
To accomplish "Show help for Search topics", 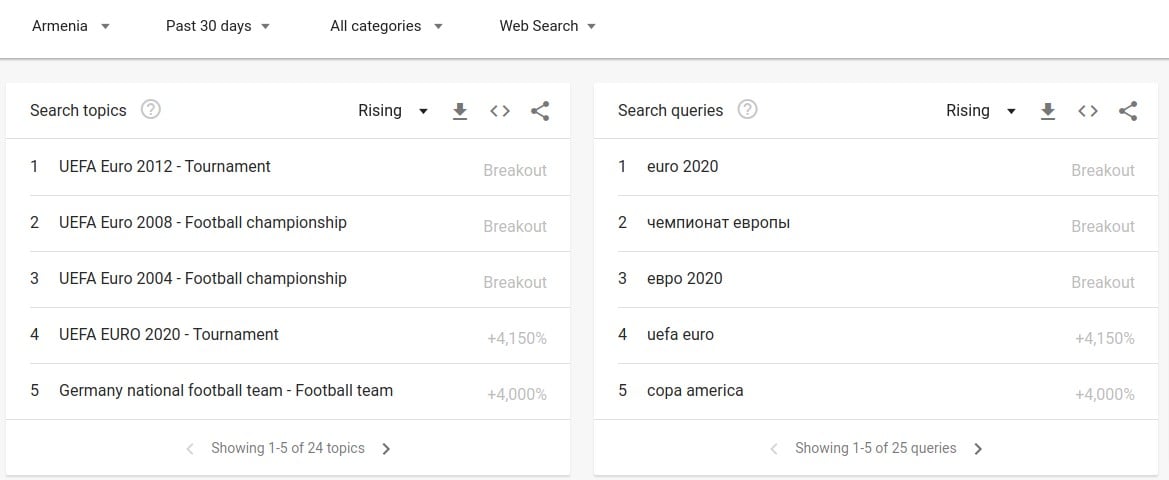I will click(x=151, y=110).
